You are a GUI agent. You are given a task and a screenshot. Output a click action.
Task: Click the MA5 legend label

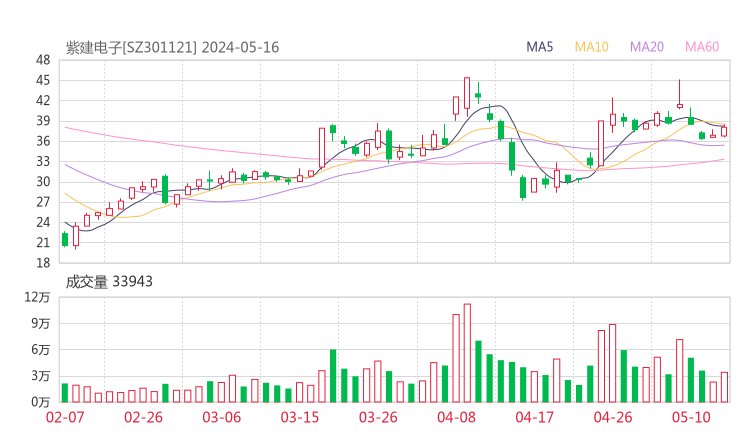click(539, 47)
